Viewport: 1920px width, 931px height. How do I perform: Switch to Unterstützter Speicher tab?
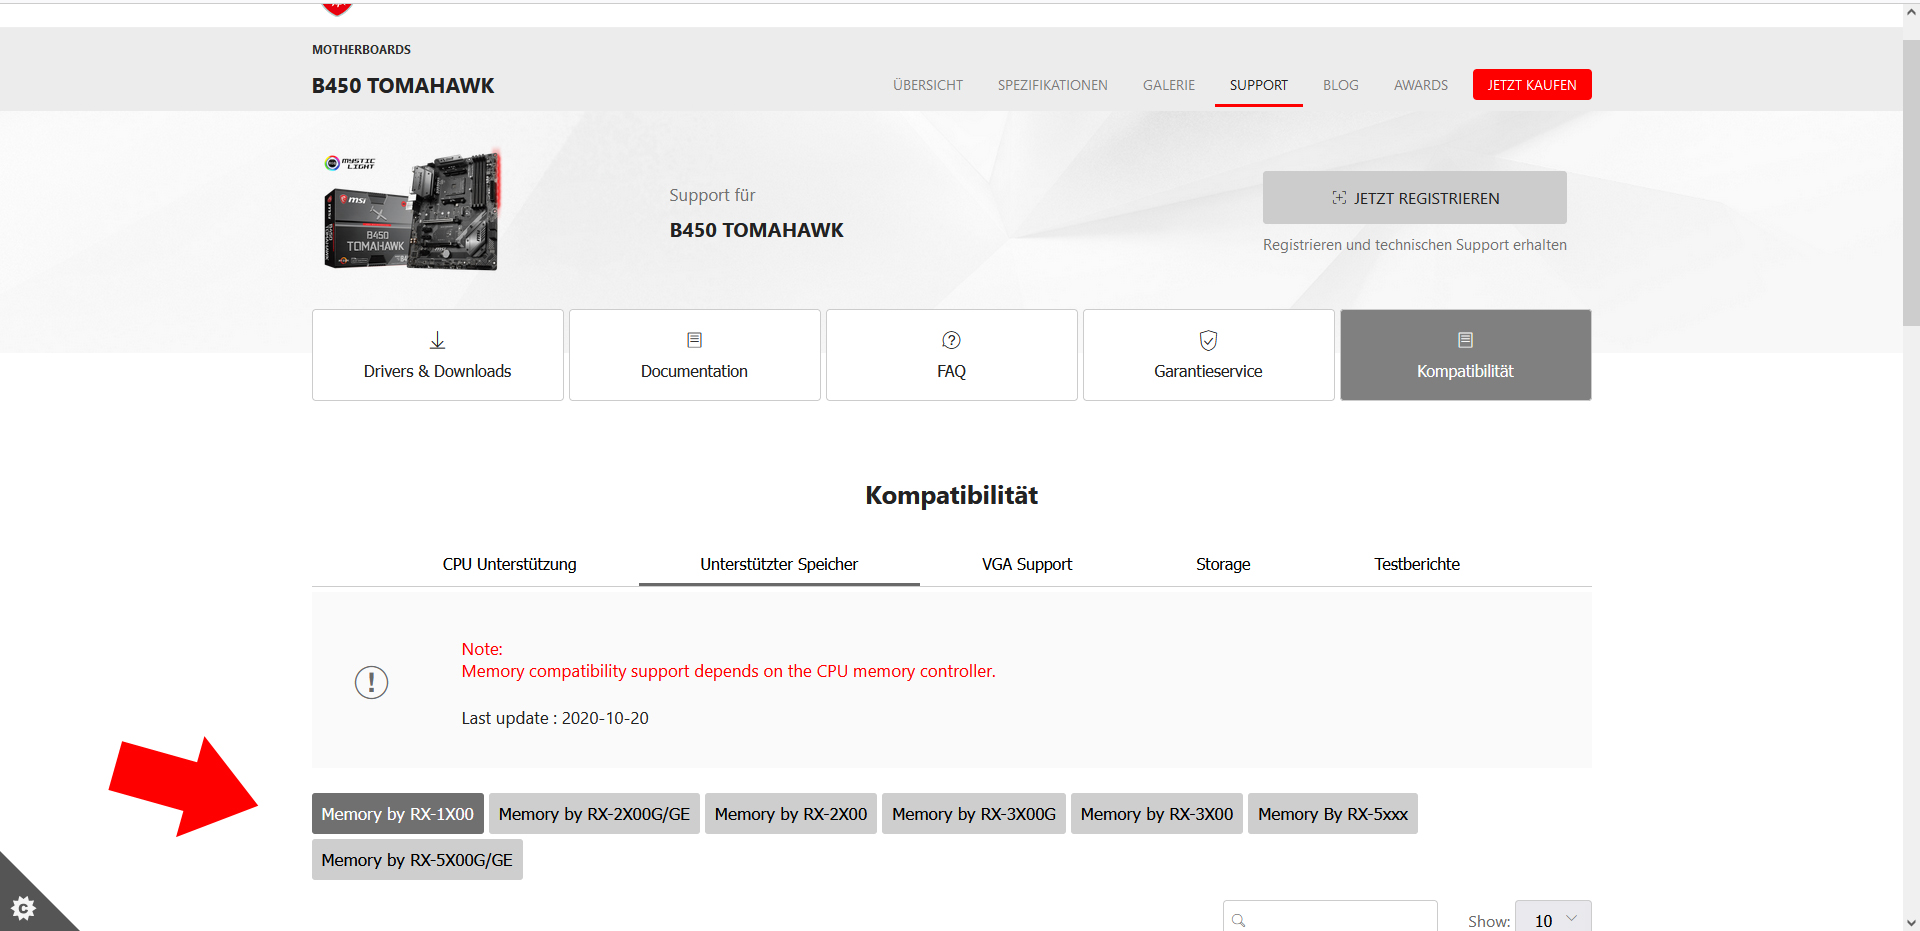click(779, 564)
